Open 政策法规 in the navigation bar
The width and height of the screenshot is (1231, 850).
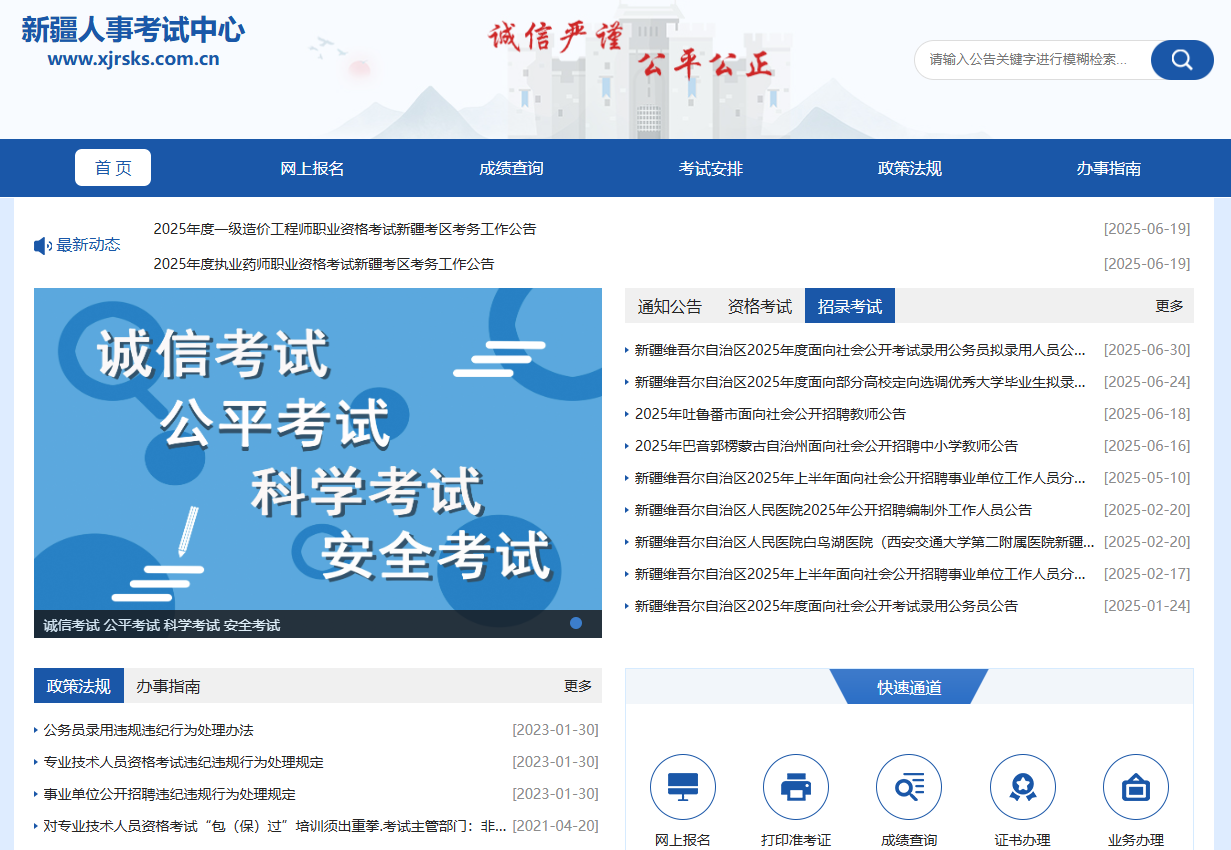[910, 168]
